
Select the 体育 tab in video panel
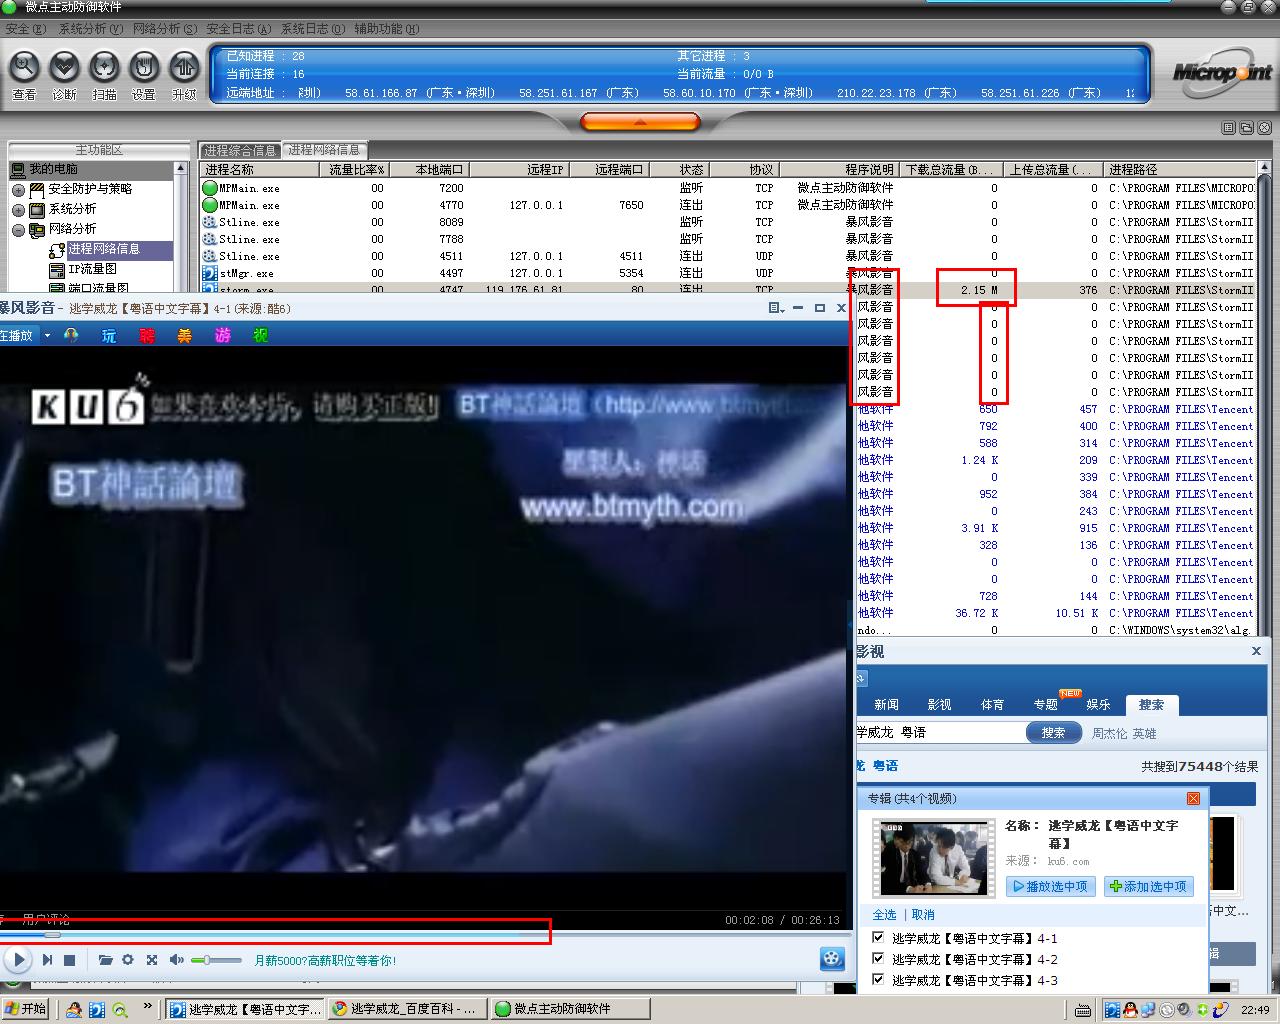[x=992, y=705]
